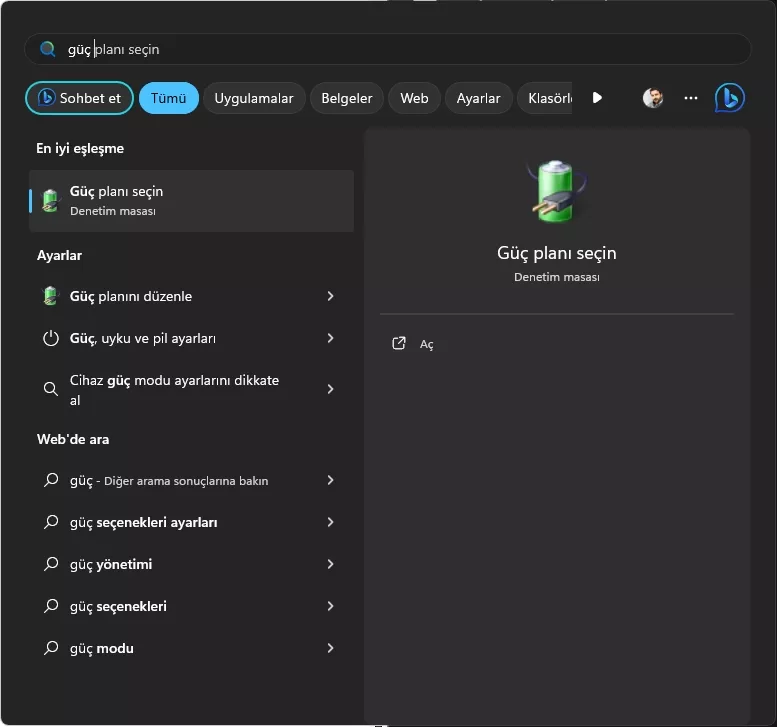Click the search magnifier icon in search box
Viewport: 777px width, 727px height.
tap(47, 49)
